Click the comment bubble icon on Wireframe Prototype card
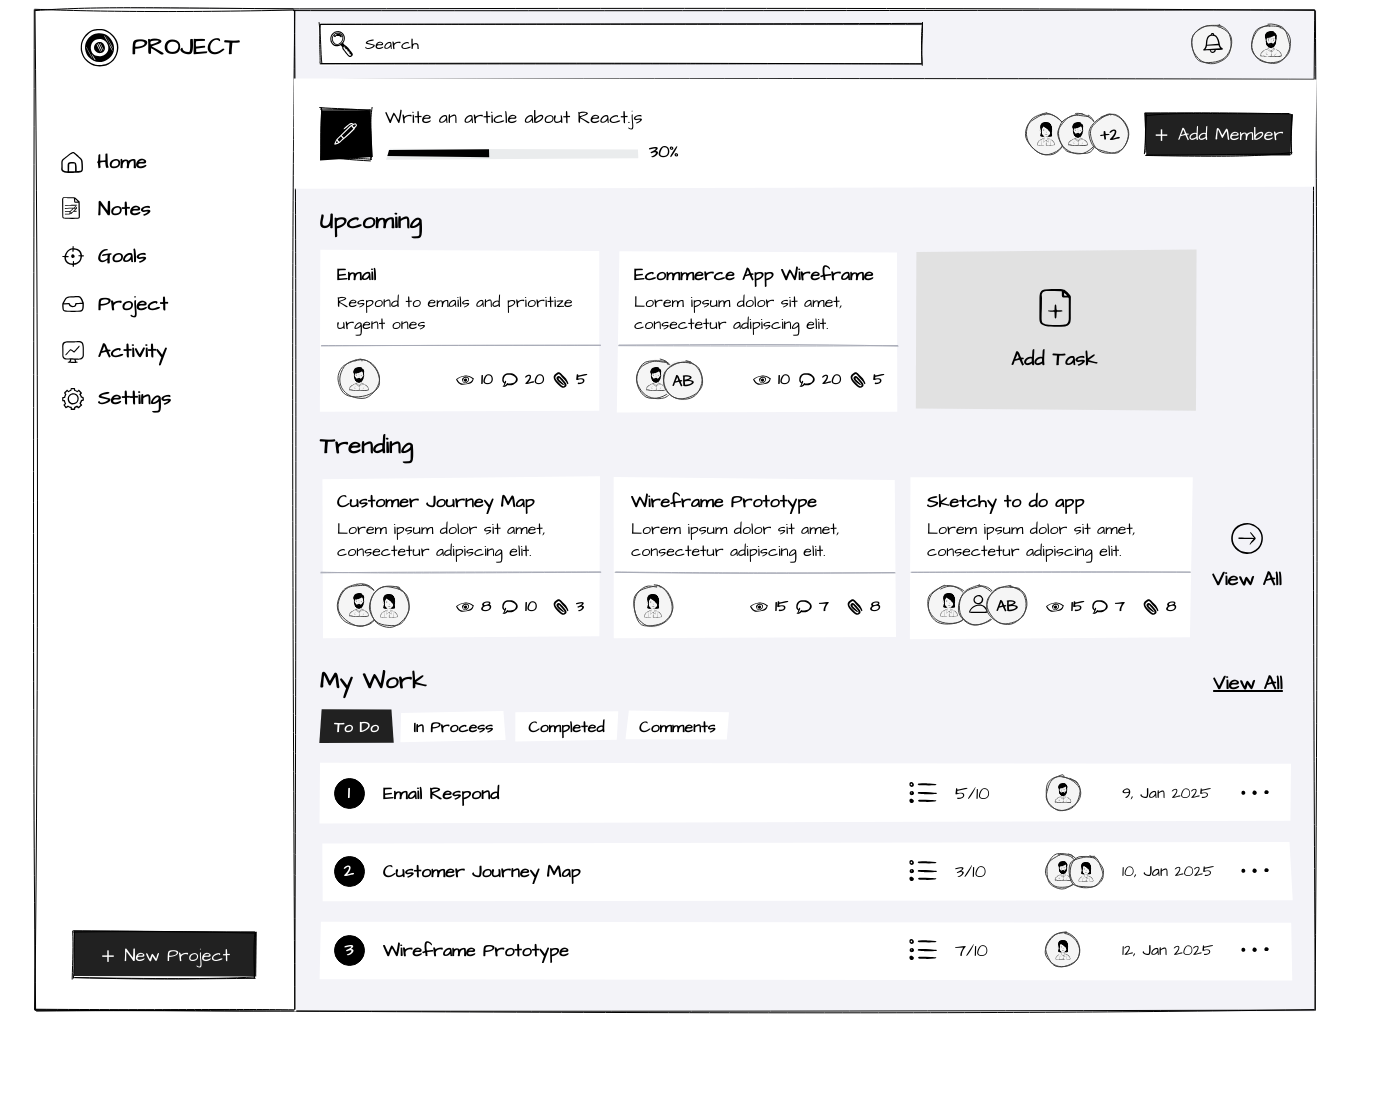 click(x=803, y=607)
